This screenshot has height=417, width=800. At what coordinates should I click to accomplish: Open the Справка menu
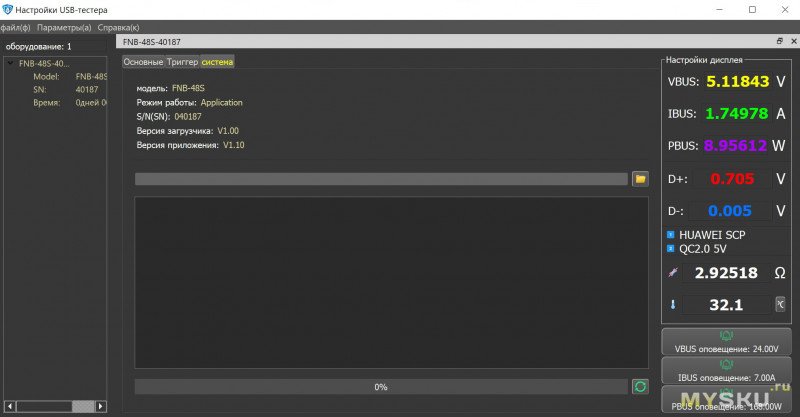point(118,27)
